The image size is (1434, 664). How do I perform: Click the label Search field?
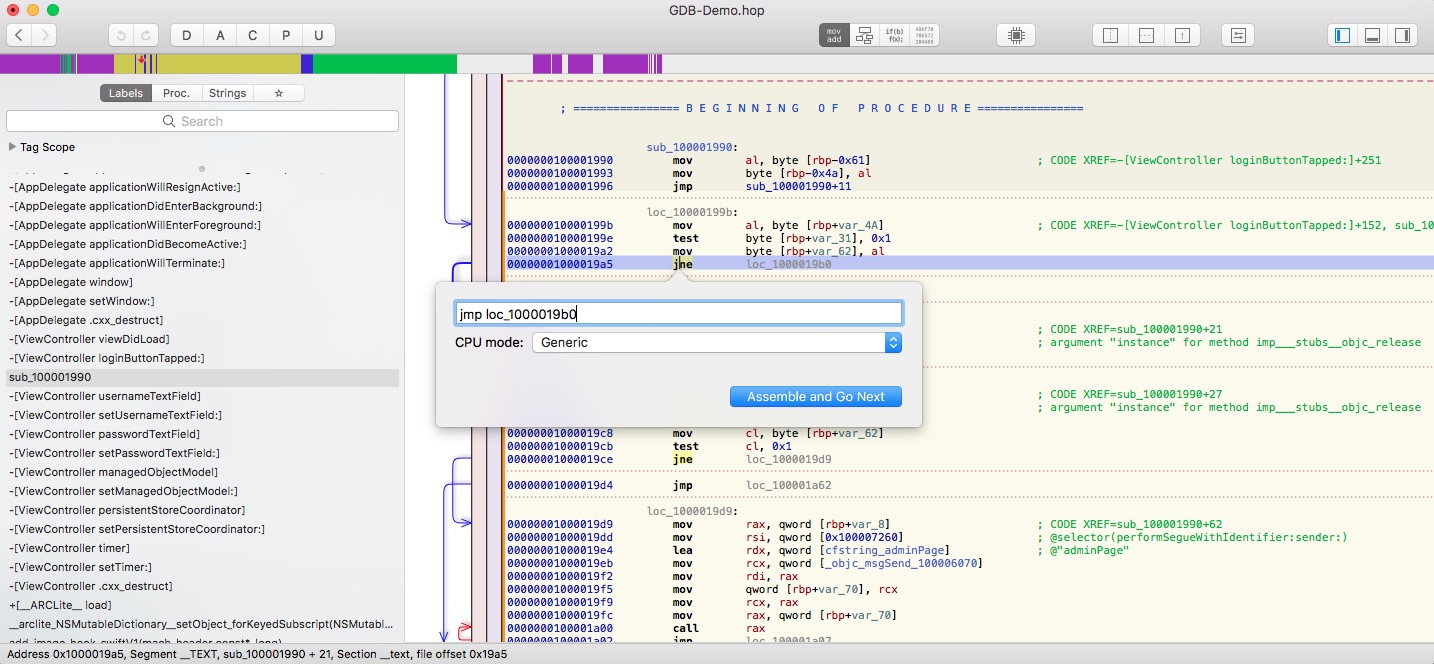(x=202, y=121)
